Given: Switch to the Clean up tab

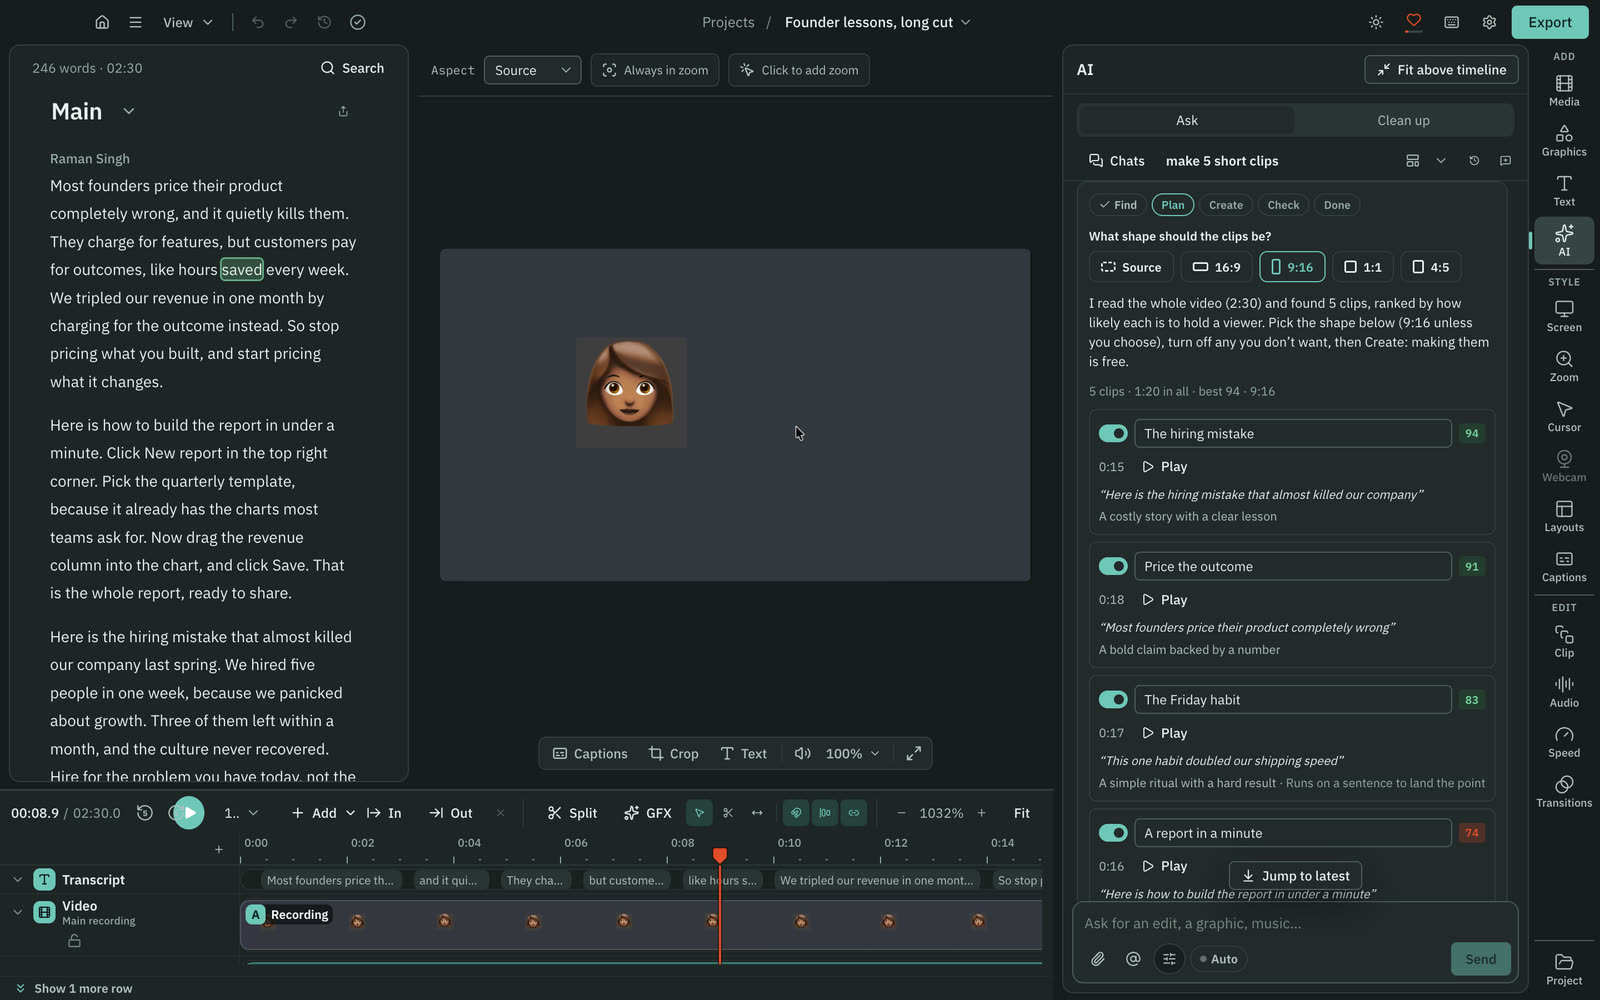Looking at the screenshot, I should pyautogui.click(x=1403, y=120).
